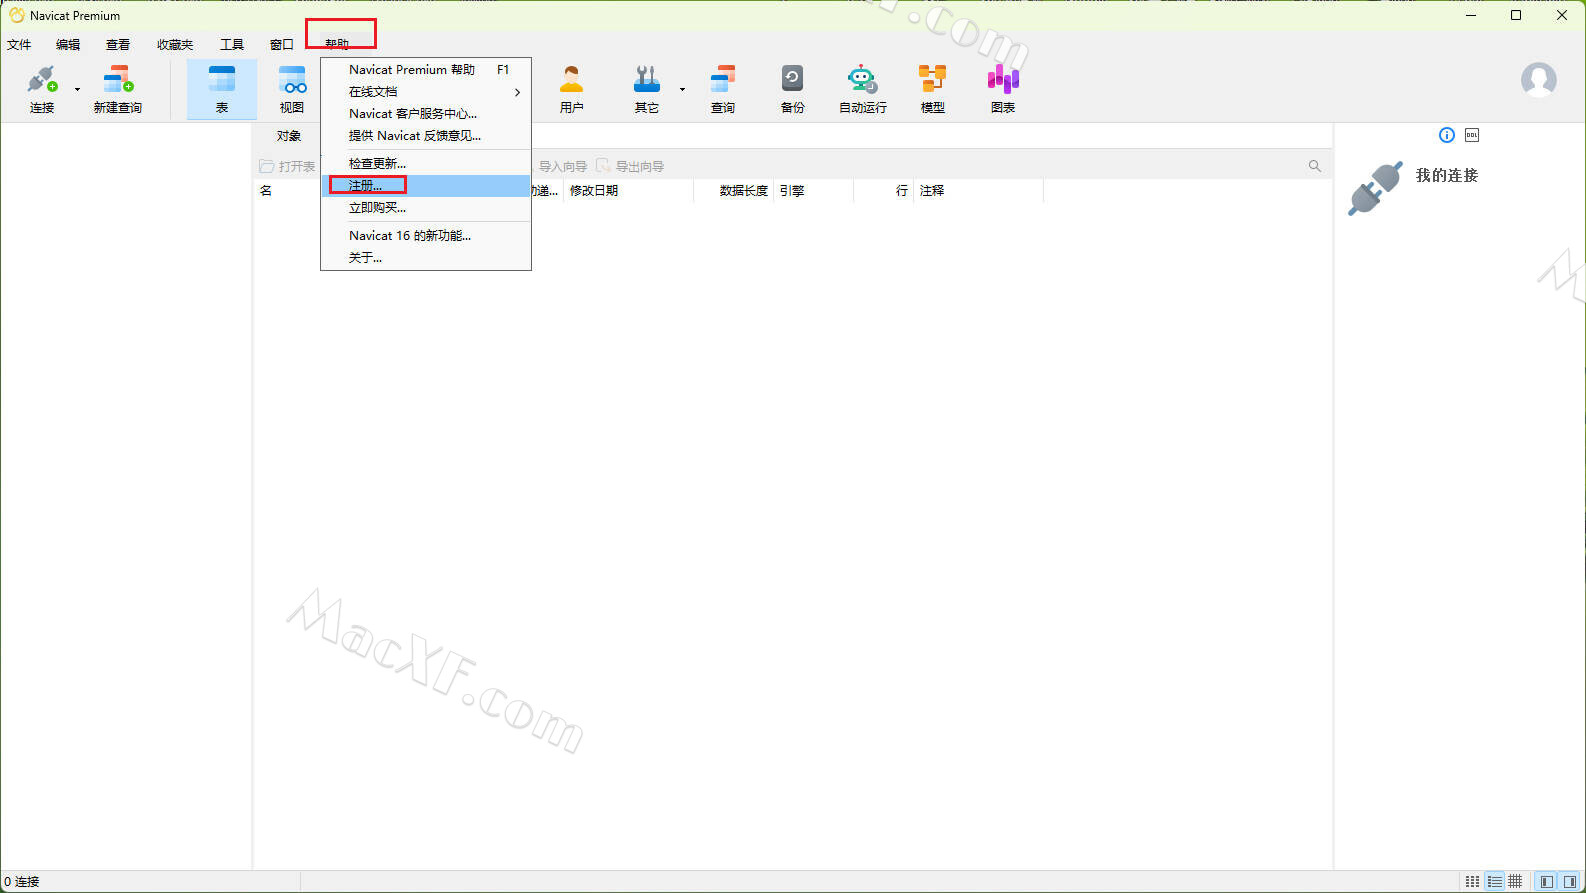Toggle the right information pane visibility
This screenshot has width=1586, height=893.
pyautogui.click(x=1570, y=881)
